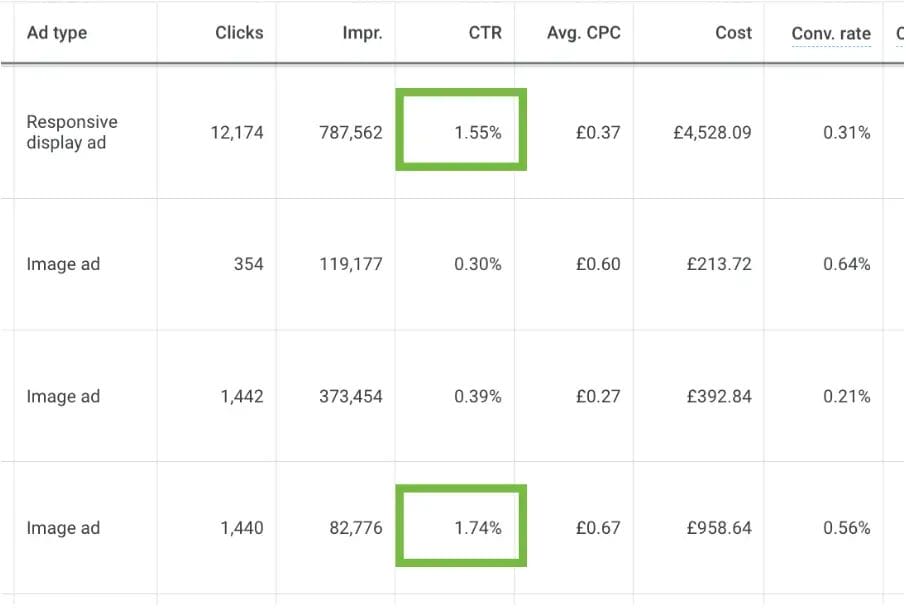906x608 pixels.
Task: Click the second Image ad row label
Action: 63,396
